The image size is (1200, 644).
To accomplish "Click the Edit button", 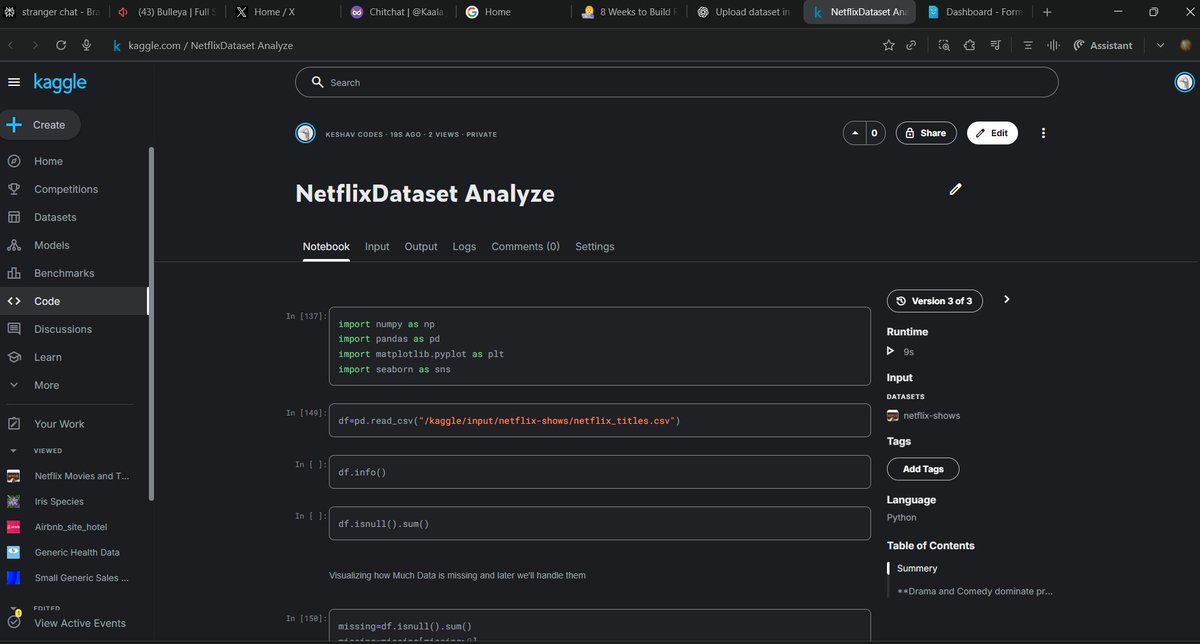I will click(992, 133).
